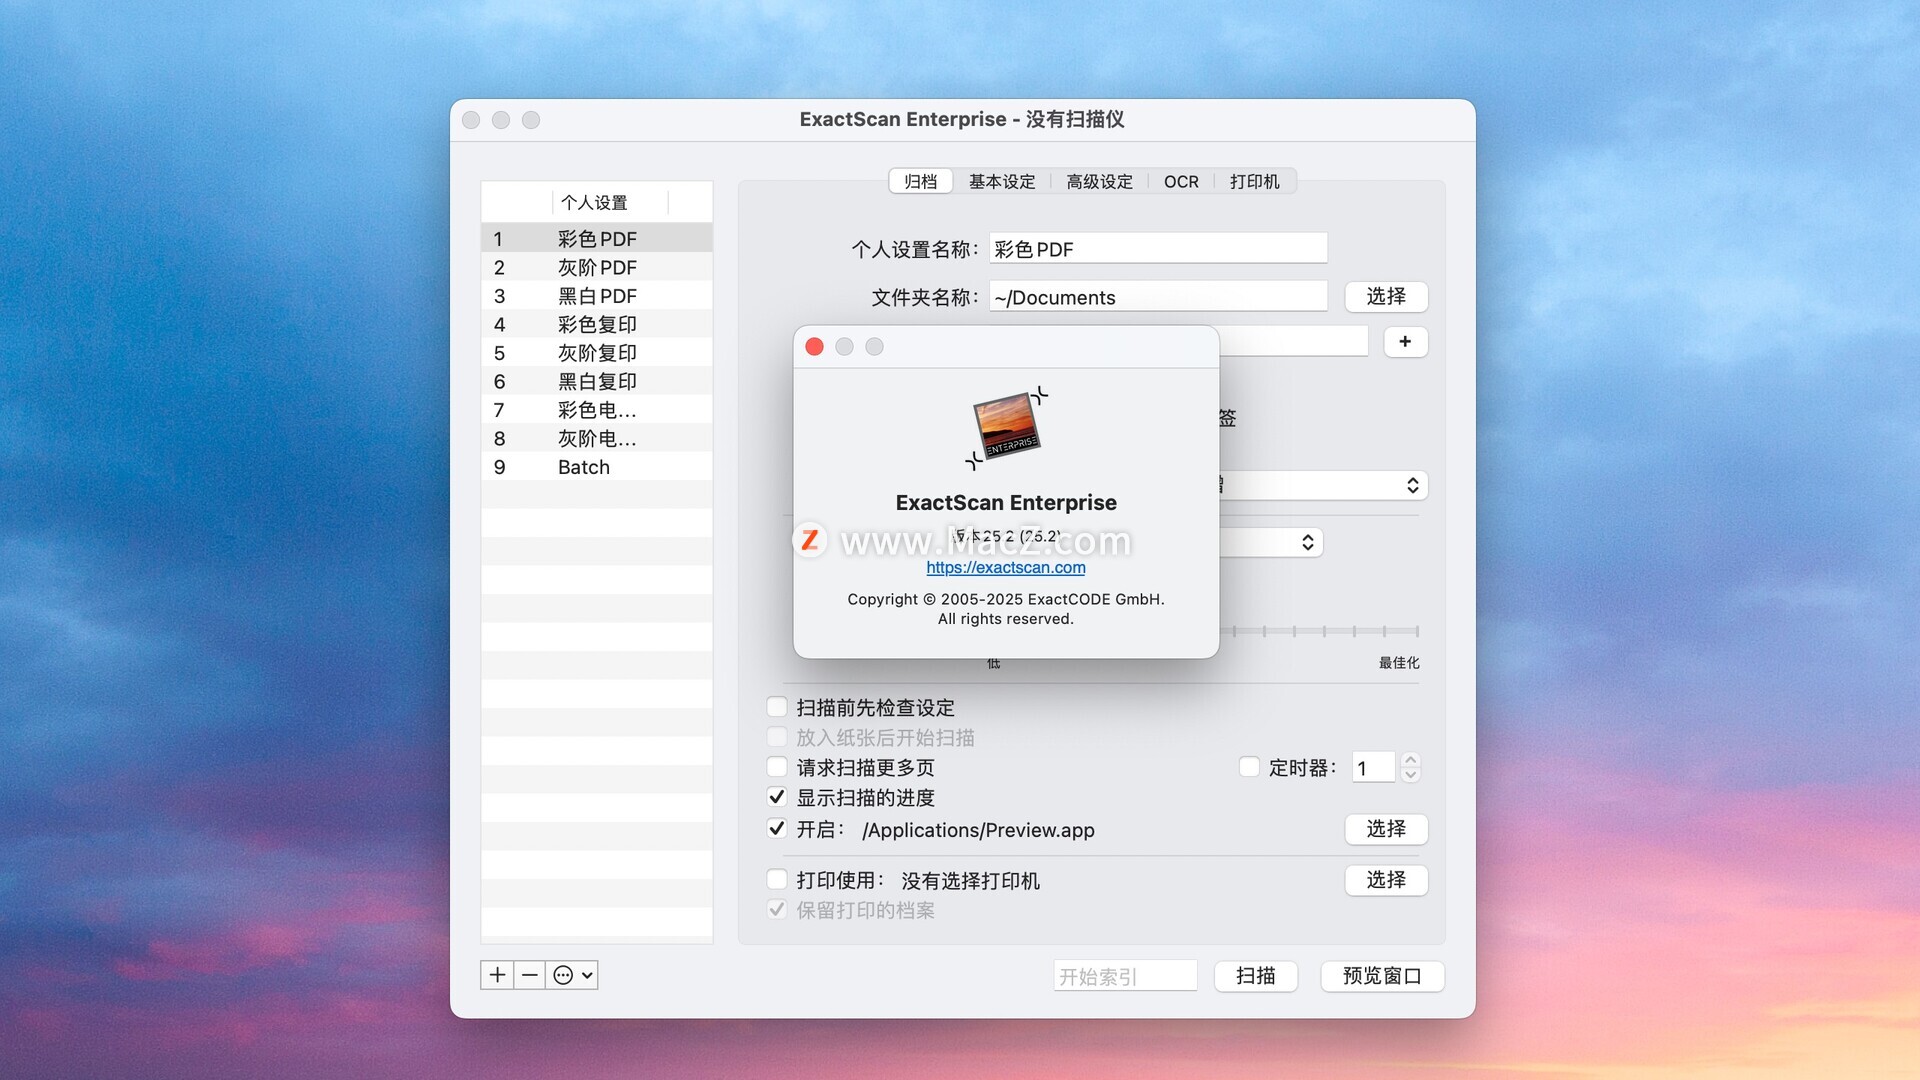The width and height of the screenshot is (1920, 1080).
Task: Switch to the 基本设定 tab
Action: pyautogui.click(x=1002, y=181)
